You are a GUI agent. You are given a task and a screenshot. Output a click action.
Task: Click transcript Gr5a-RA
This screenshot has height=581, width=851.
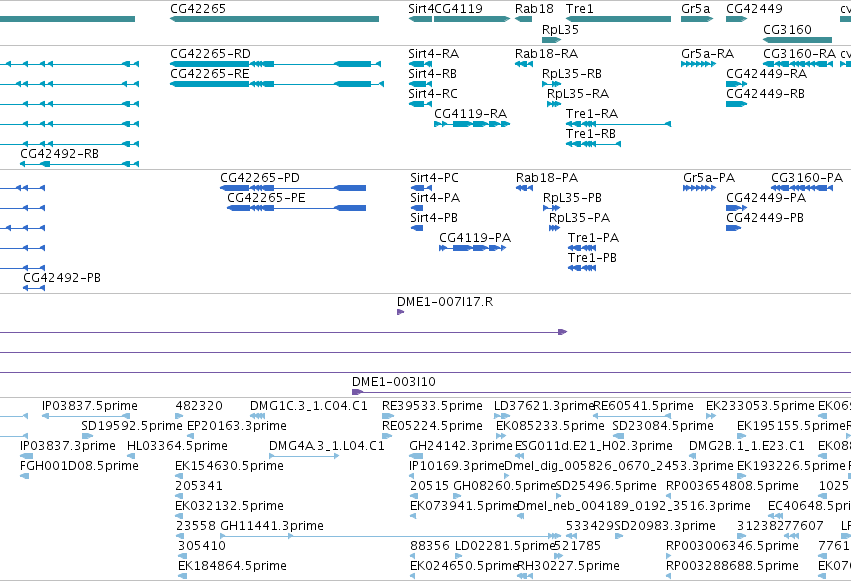pyautogui.click(x=698, y=64)
